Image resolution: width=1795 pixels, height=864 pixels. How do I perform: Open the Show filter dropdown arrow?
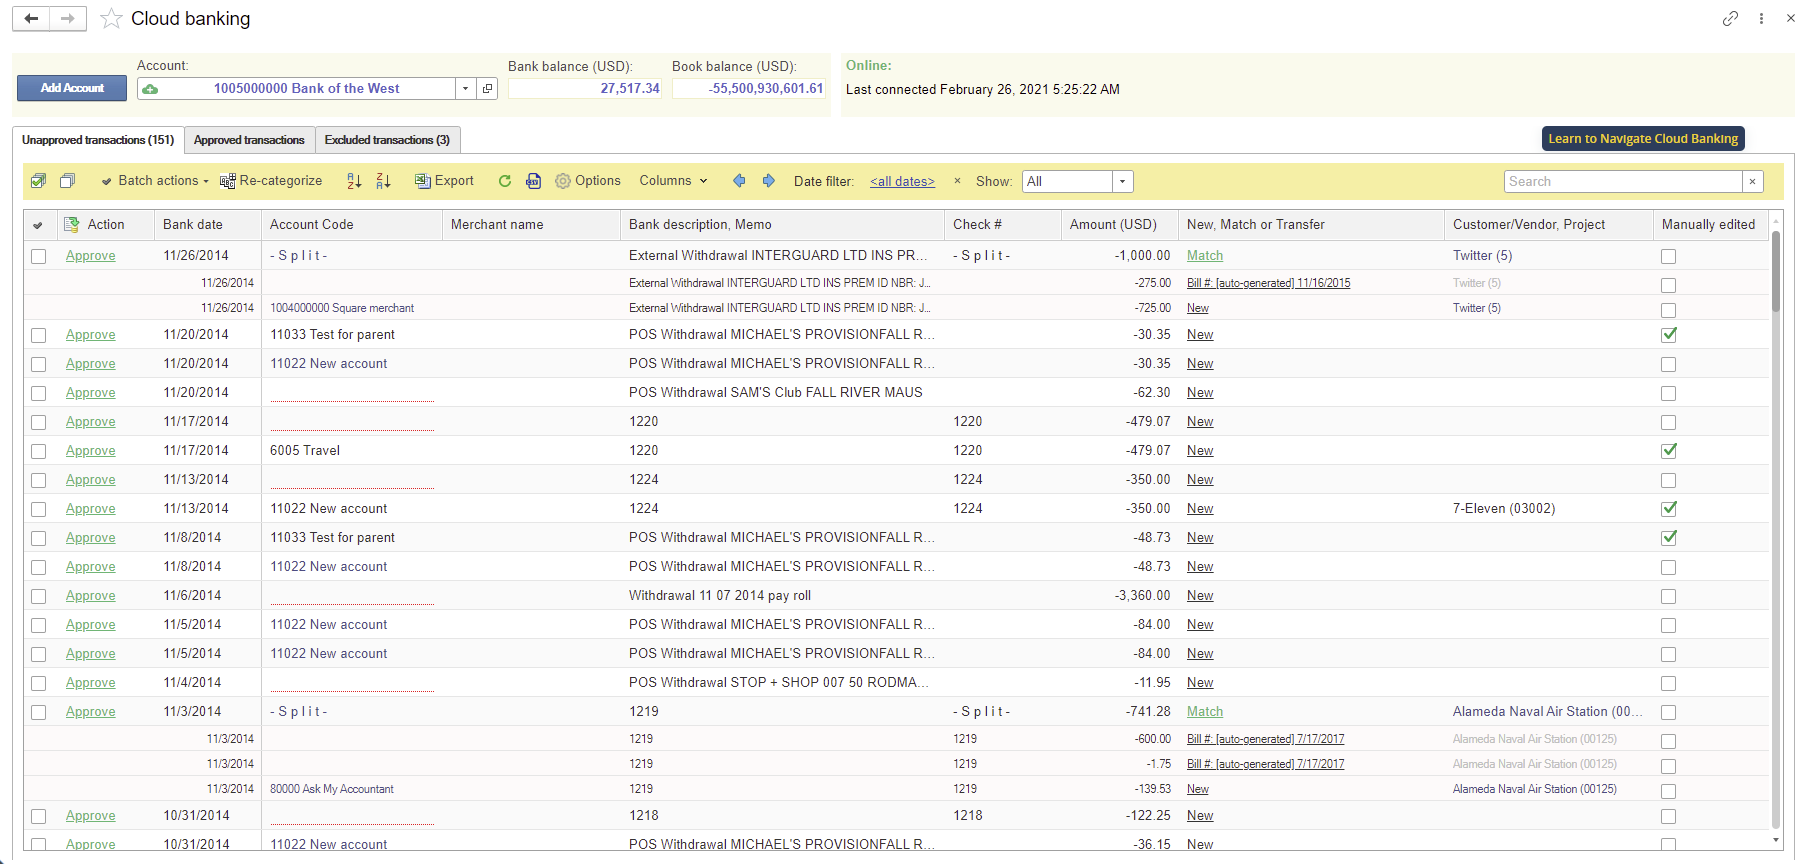point(1123,181)
